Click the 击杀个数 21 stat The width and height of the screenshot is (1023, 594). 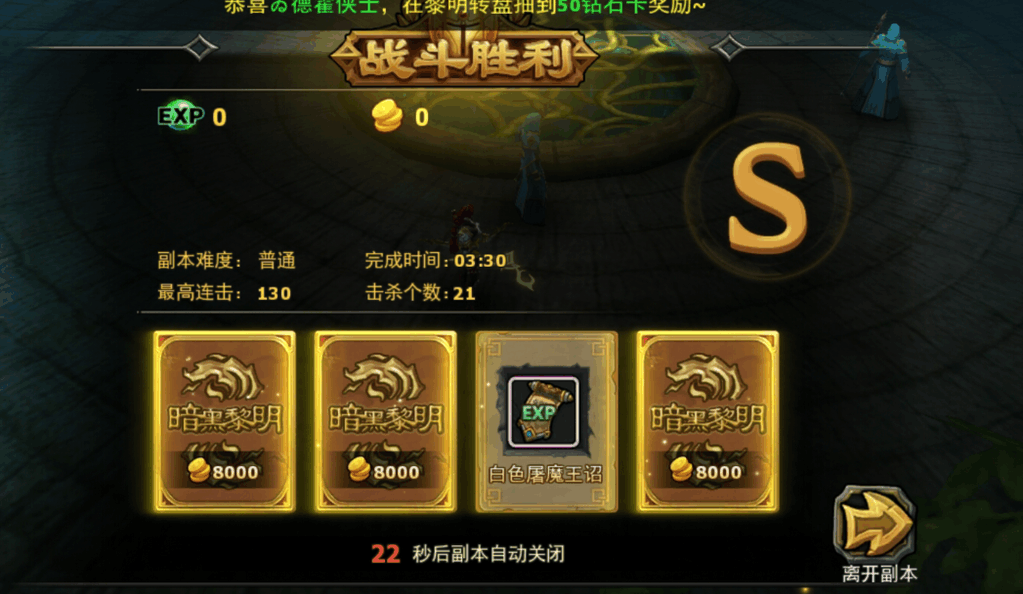420,292
